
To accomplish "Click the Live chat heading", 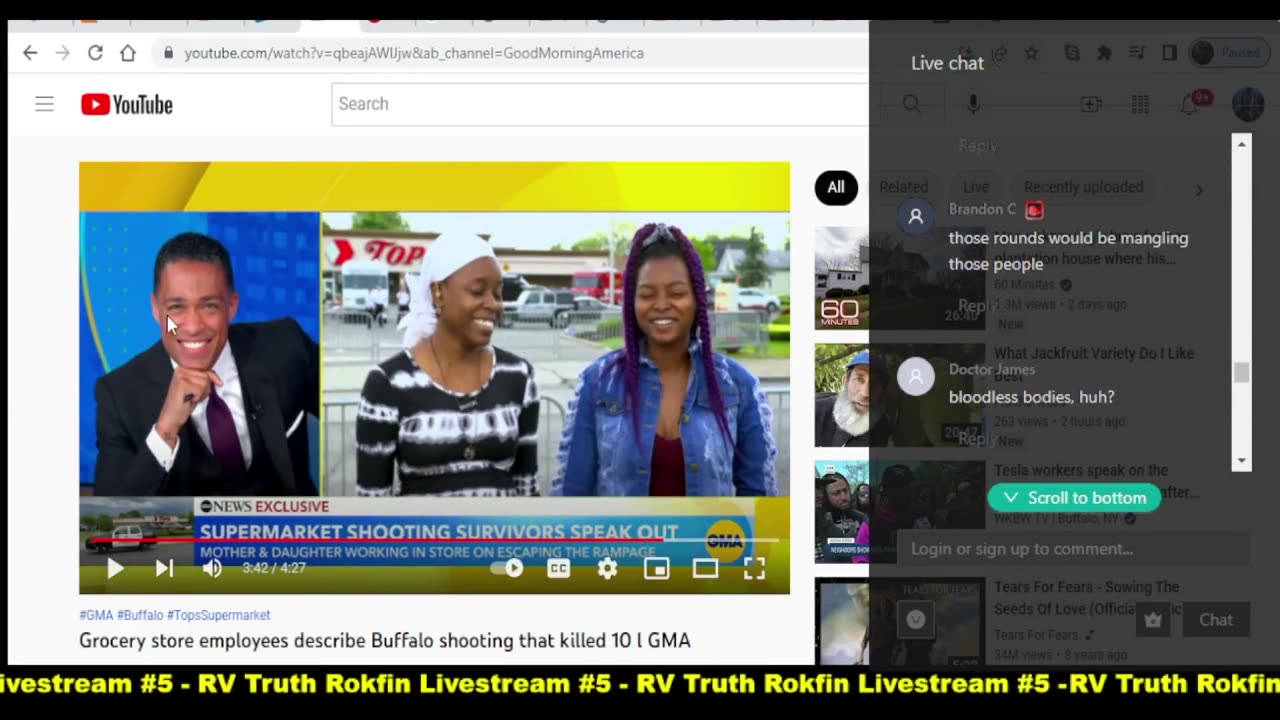I will point(947,63).
